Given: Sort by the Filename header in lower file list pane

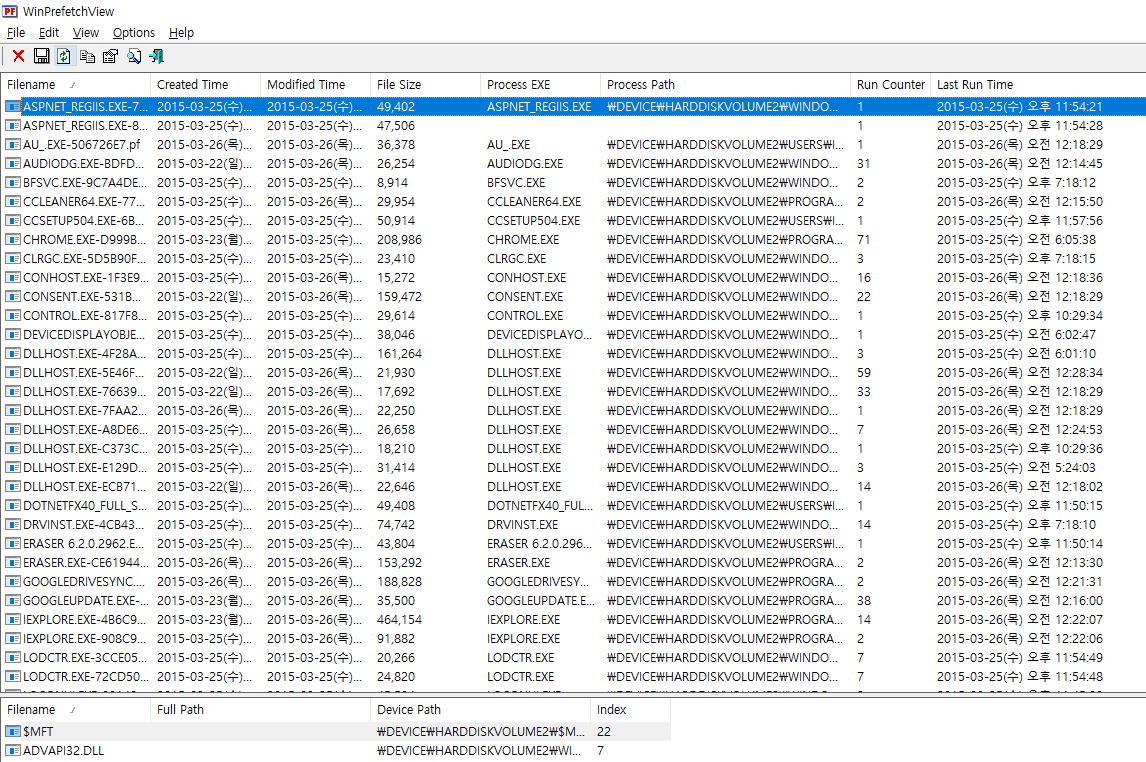Looking at the screenshot, I should (75, 709).
